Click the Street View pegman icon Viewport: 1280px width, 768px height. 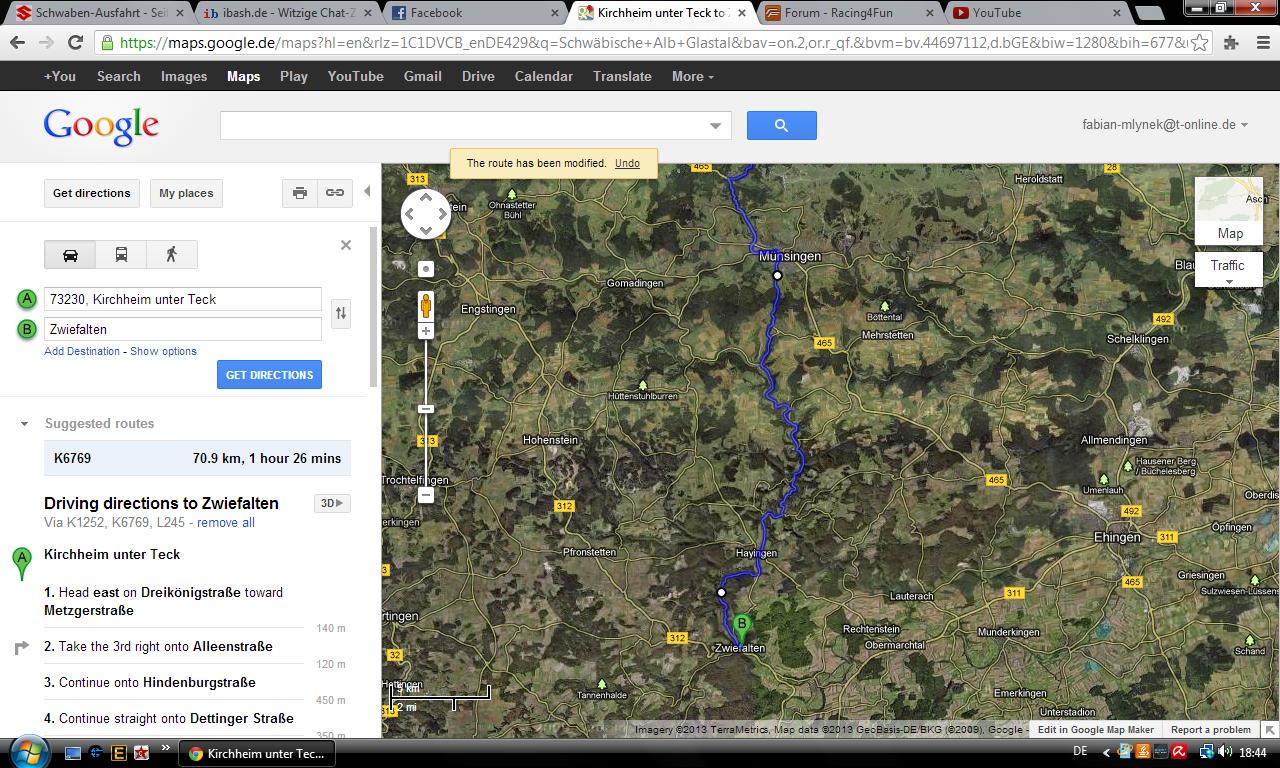click(426, 305)
